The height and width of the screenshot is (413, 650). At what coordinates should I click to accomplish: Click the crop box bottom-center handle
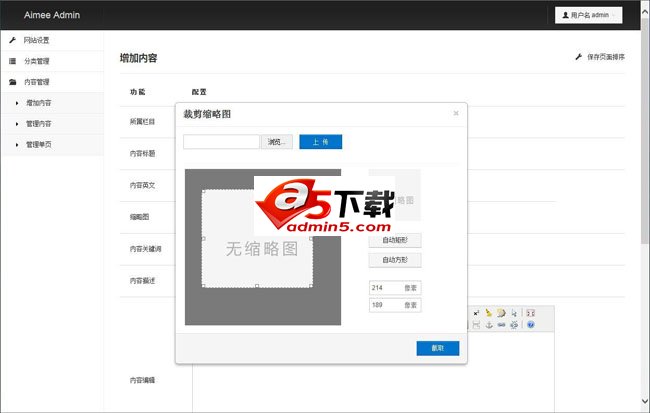[257, 286]
